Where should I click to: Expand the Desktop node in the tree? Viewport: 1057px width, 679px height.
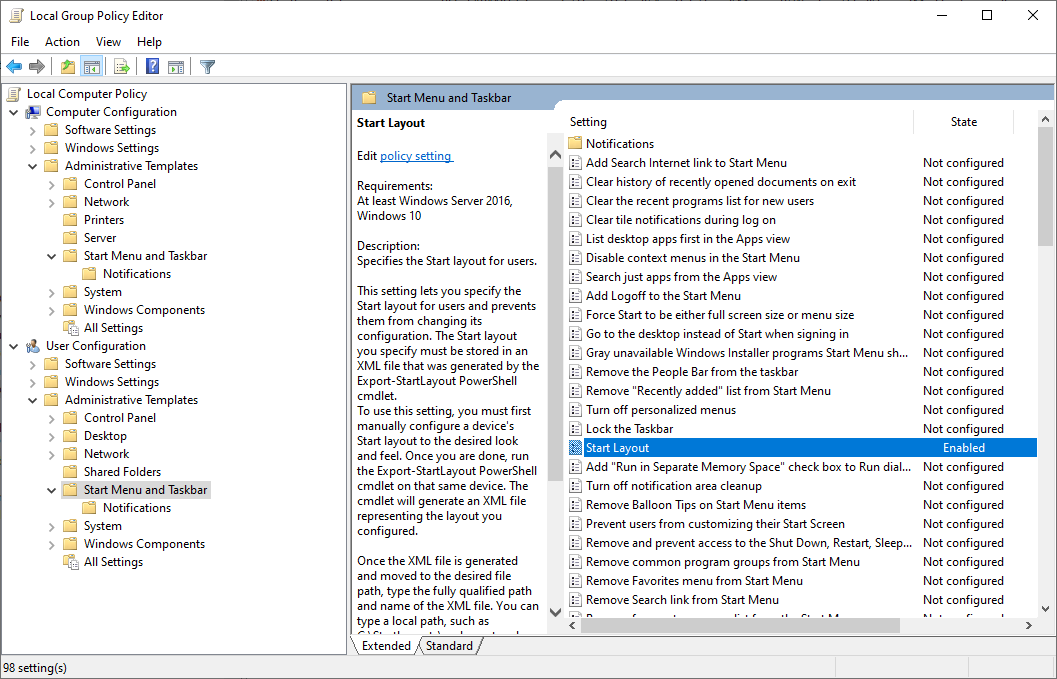51,436
